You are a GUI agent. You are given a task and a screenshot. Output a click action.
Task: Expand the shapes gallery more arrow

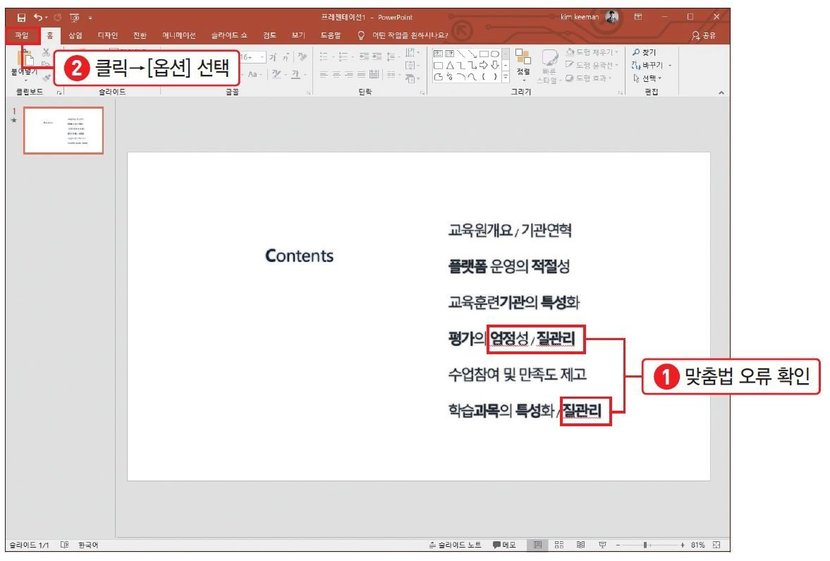pyautogui.click(x=506, y=77)
